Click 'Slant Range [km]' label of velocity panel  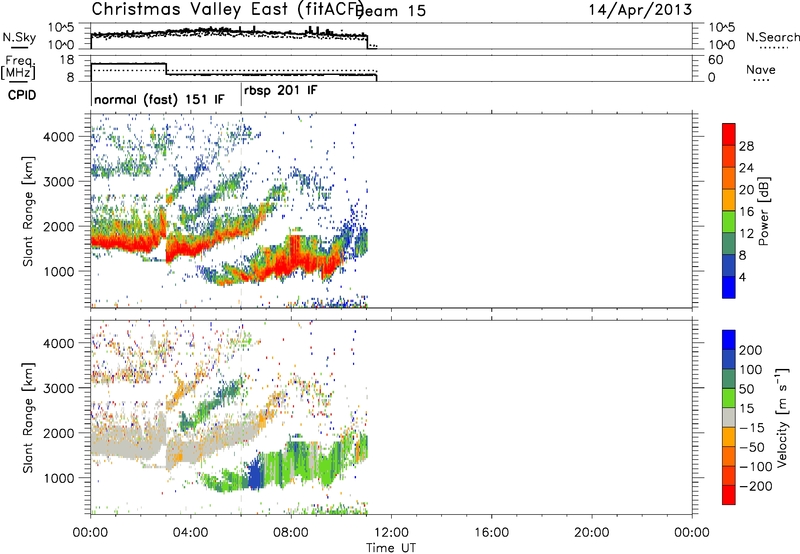click(x=28, y=418)
